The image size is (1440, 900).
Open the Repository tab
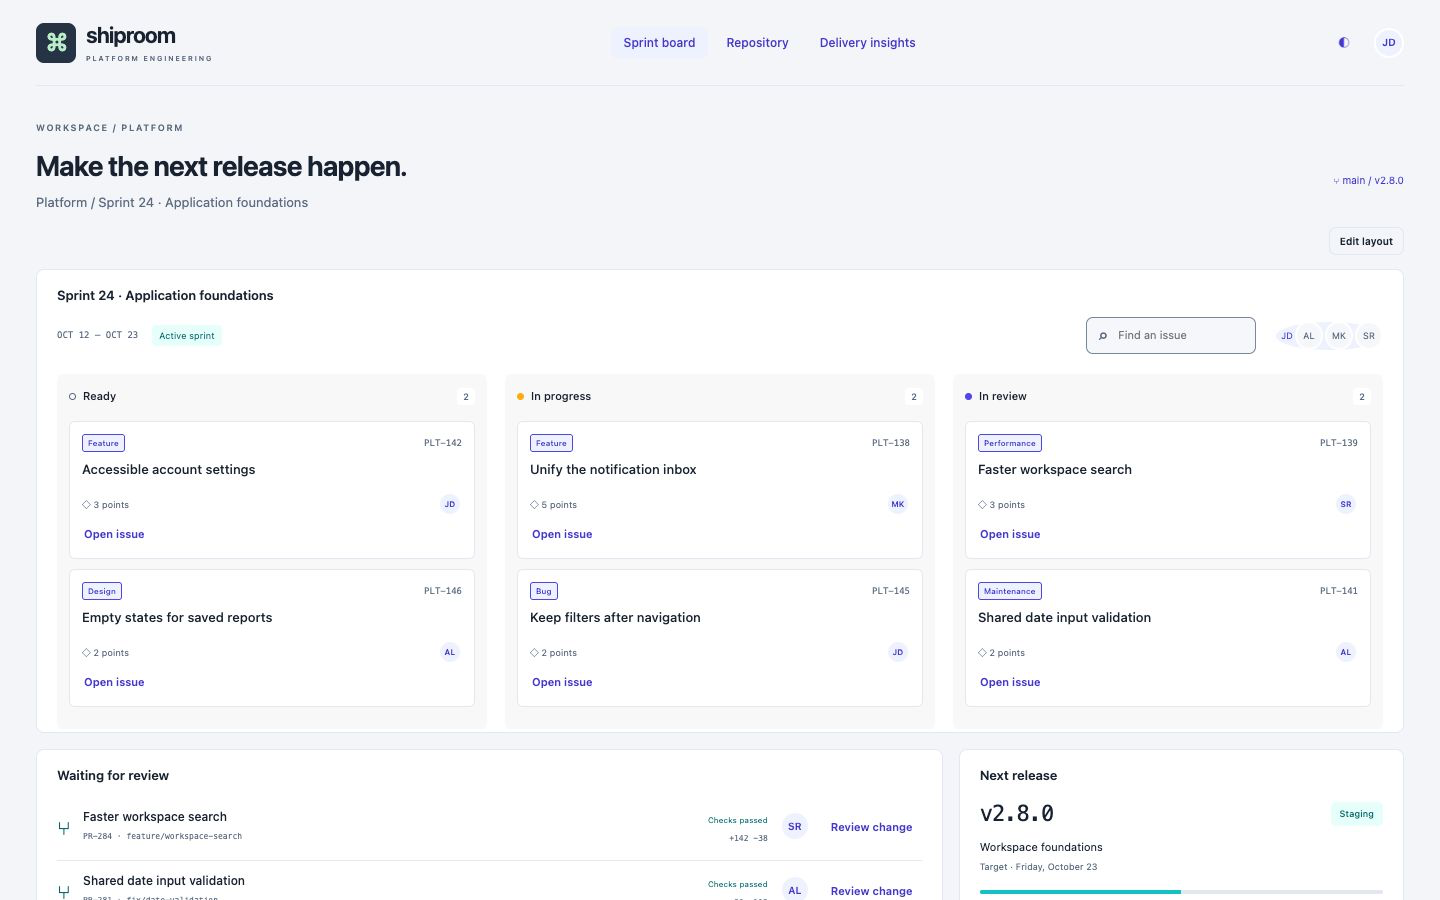(757, 43)
